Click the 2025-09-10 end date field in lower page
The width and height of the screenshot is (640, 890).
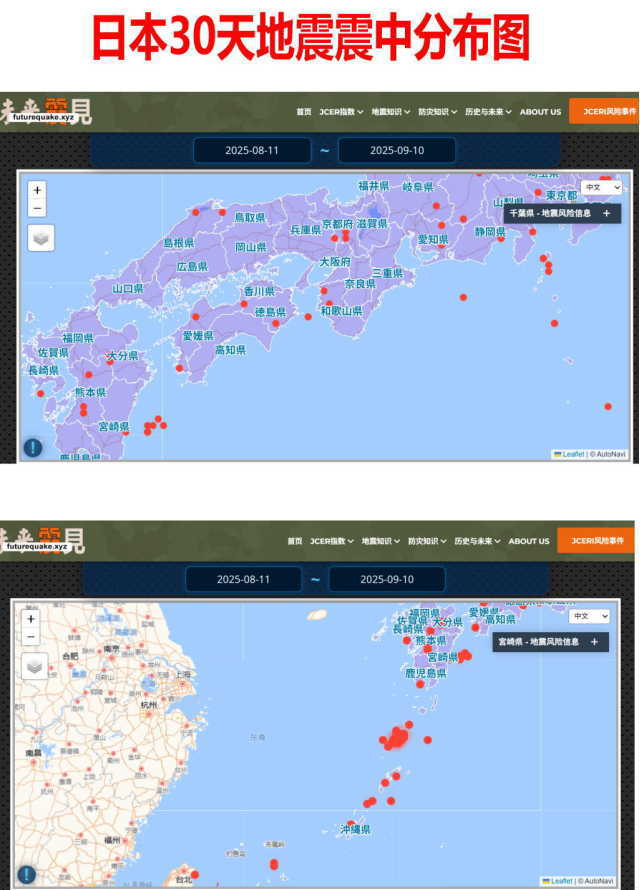(x=387, y=579)
